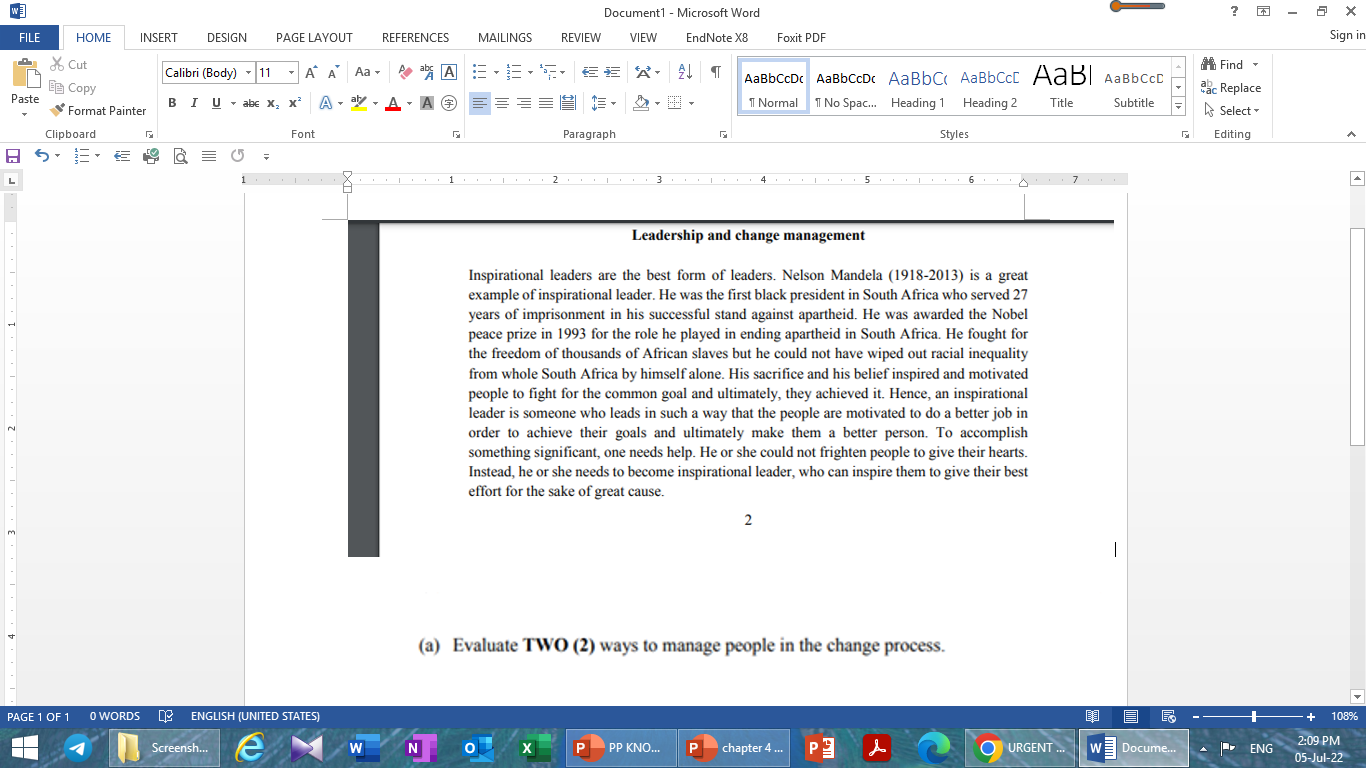Image resolution: width=1366 pixels, height=768 pixels.
Task: Apply italic formatting
Action: (193, 103)
